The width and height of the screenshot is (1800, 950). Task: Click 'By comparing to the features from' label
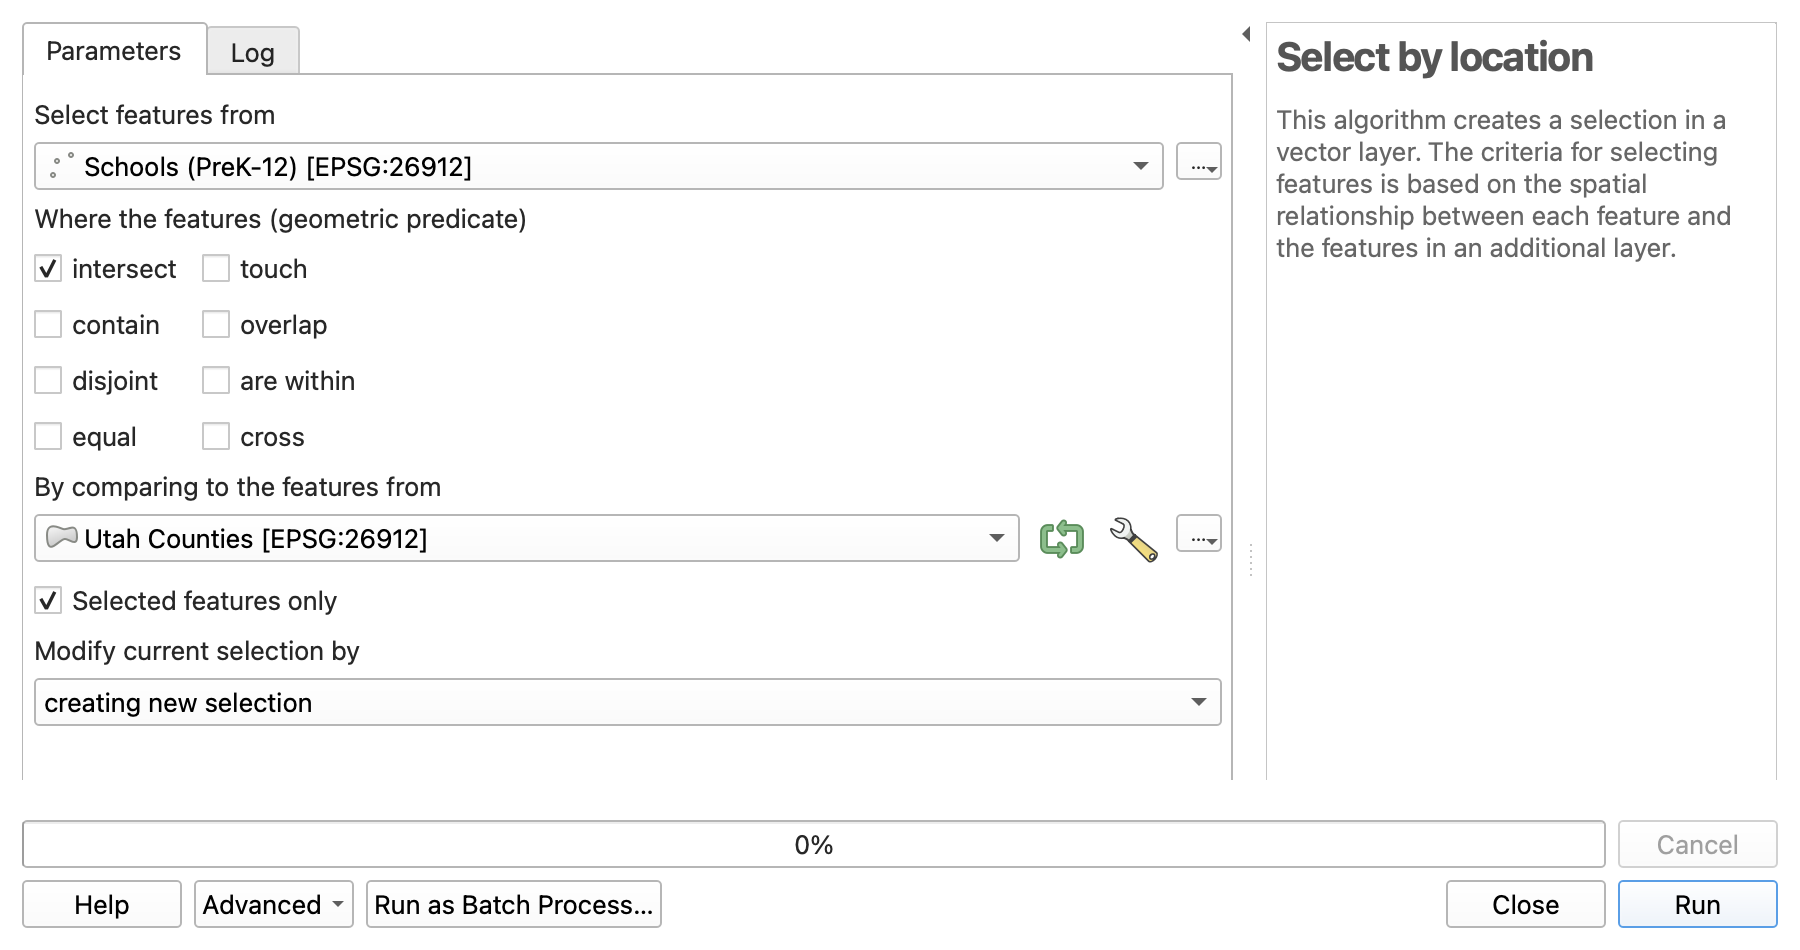pos(238,487)
